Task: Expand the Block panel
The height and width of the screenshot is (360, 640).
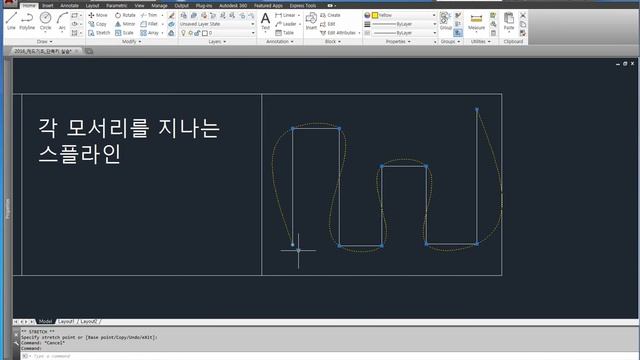Action: point(333,42)
